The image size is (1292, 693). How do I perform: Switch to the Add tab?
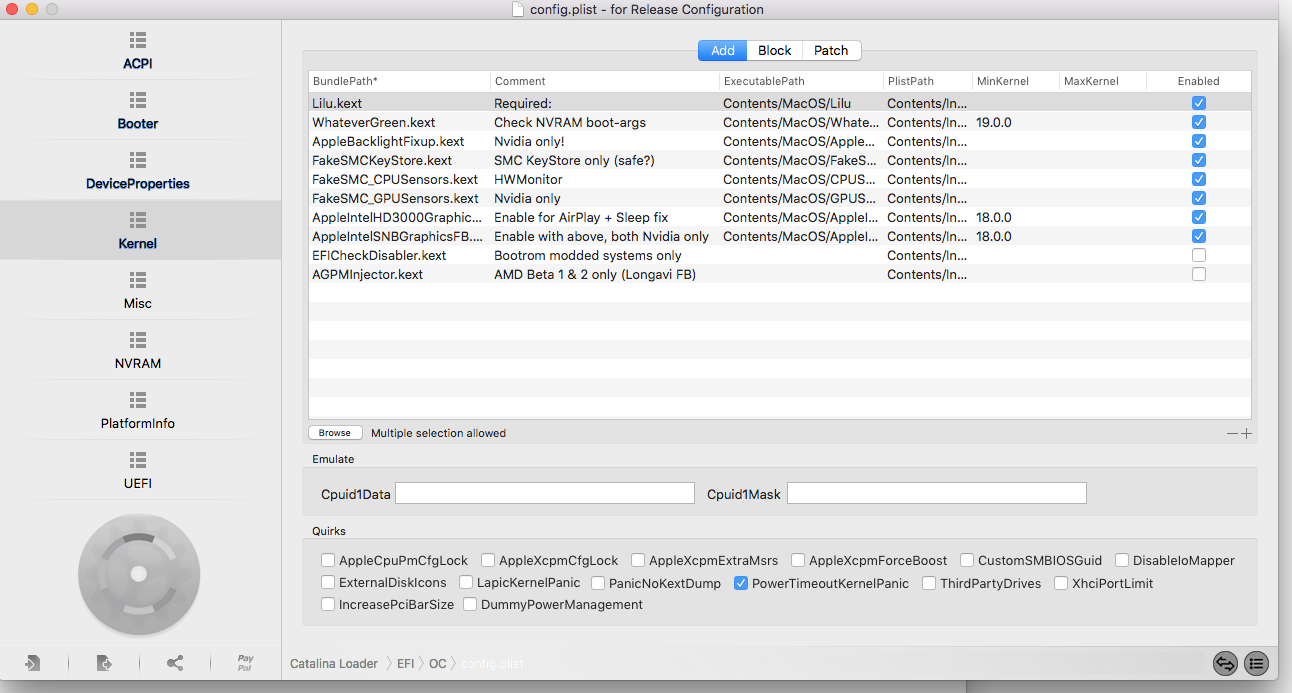click(723, 50)
